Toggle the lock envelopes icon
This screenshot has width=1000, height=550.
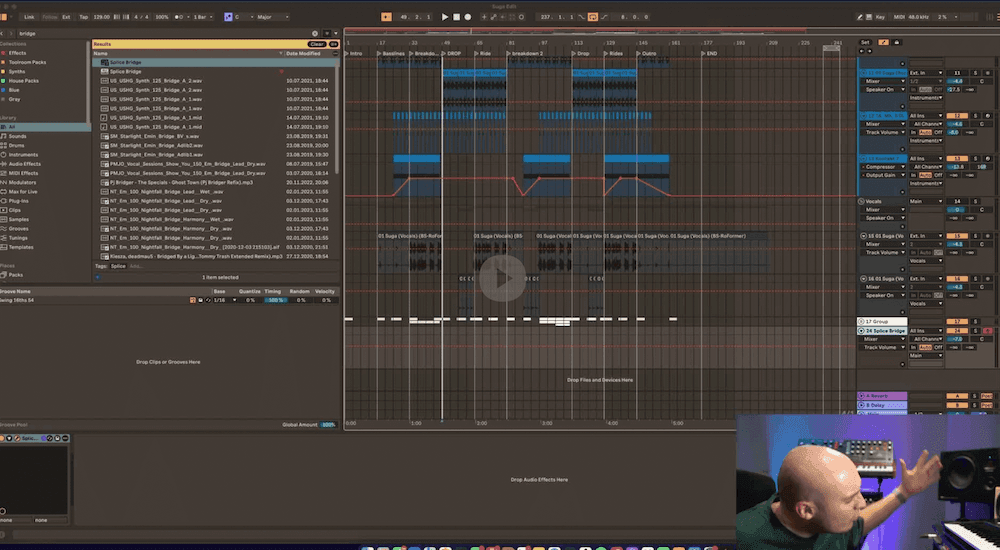pos(897,43)
